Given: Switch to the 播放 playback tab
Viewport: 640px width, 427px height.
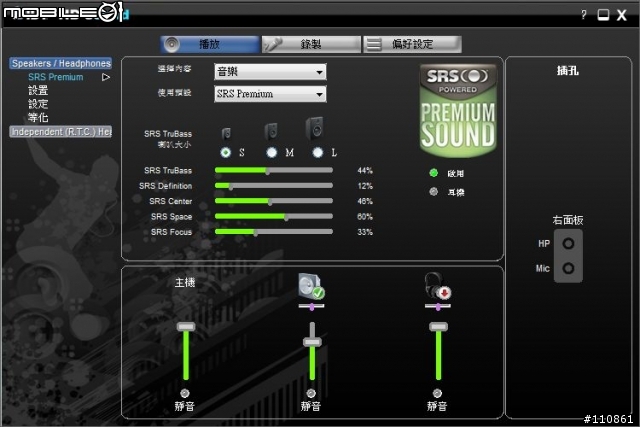Looking at the screenshot, I should click(x=210, y=44).
